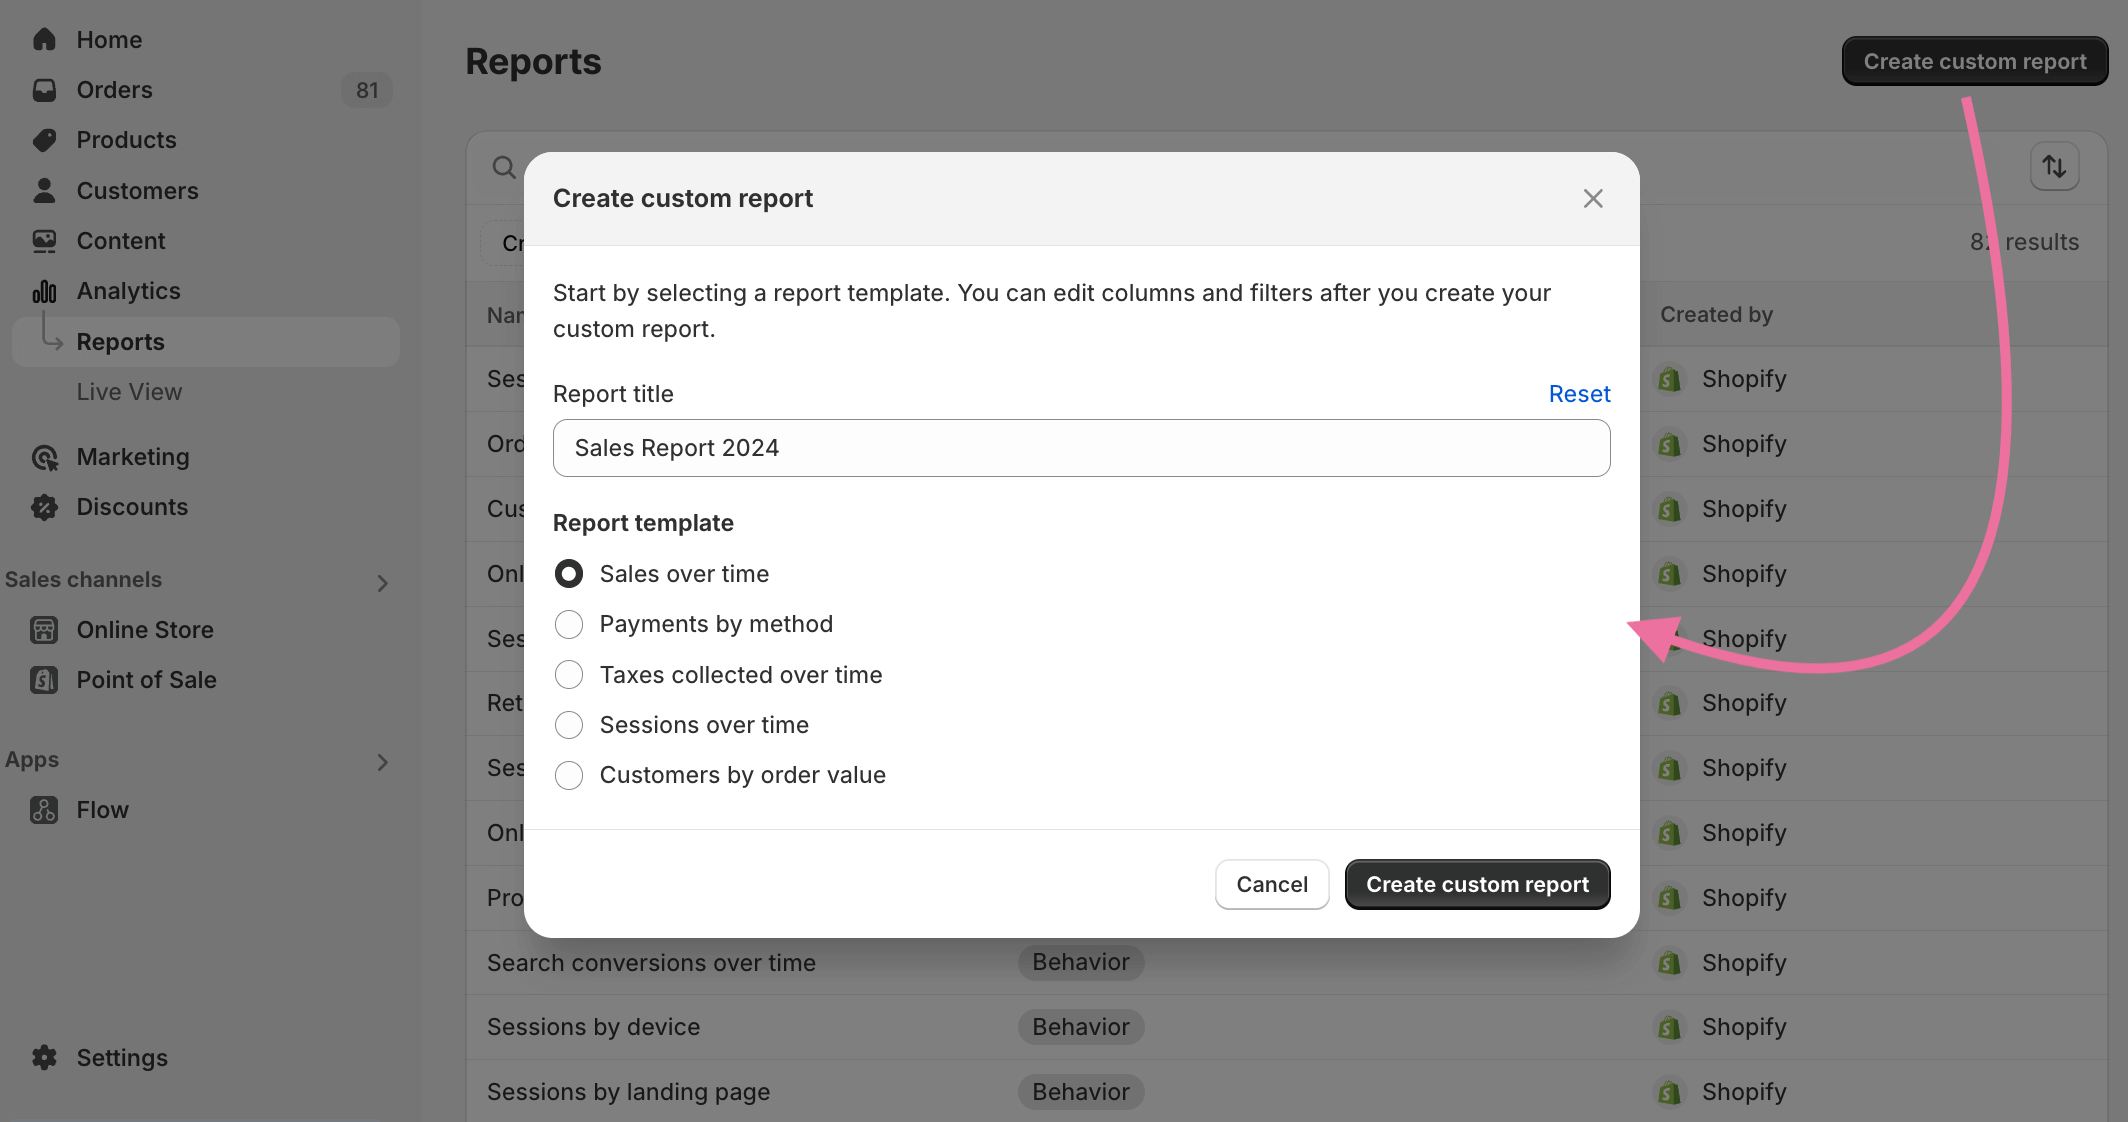Select the Payments by method template
The height and width of the screenshot is (1122, 2128).
[x=569, y=624]
